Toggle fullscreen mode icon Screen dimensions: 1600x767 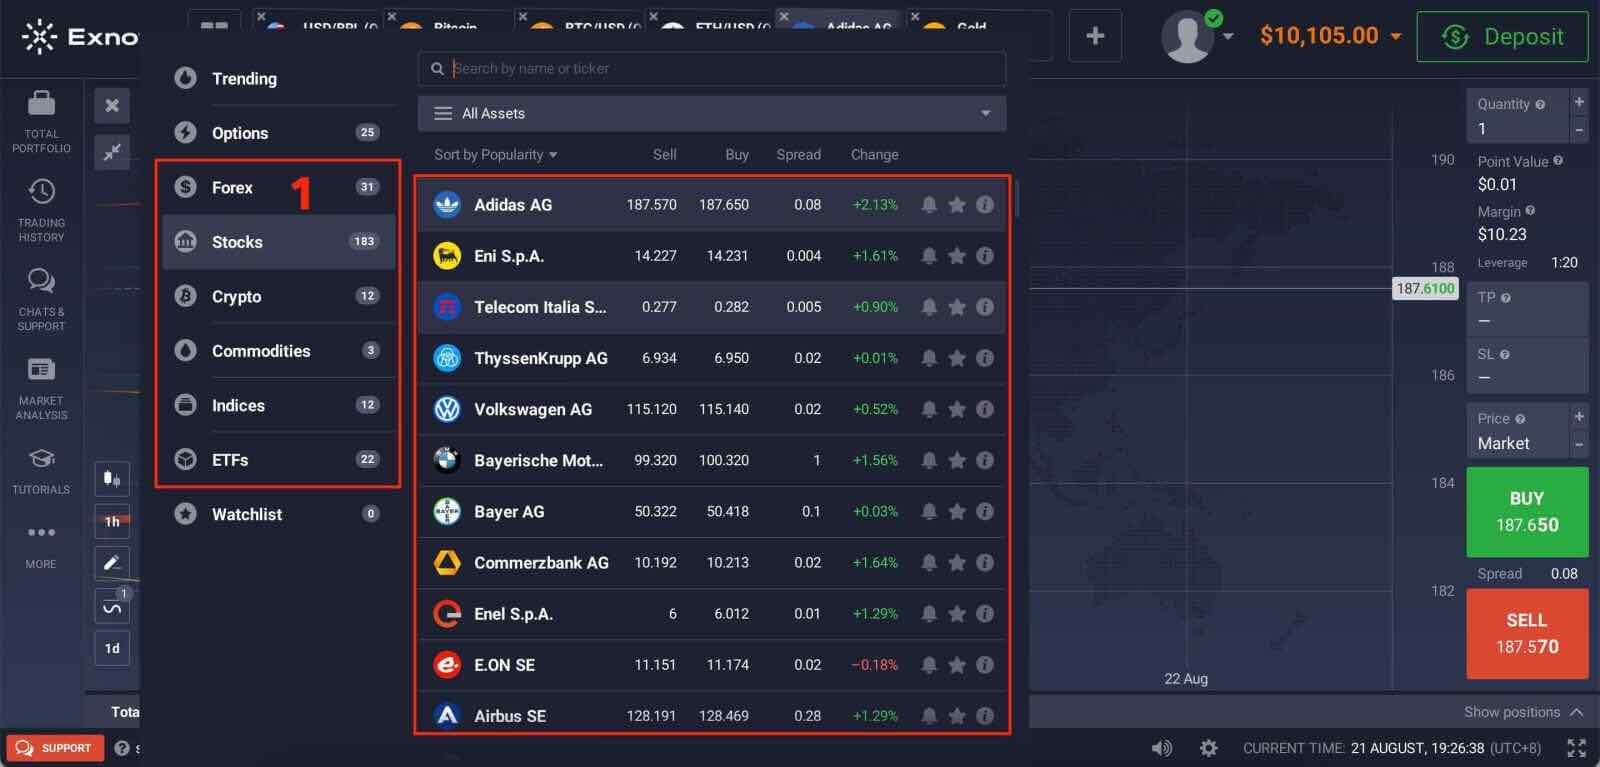pos(1576,747)
